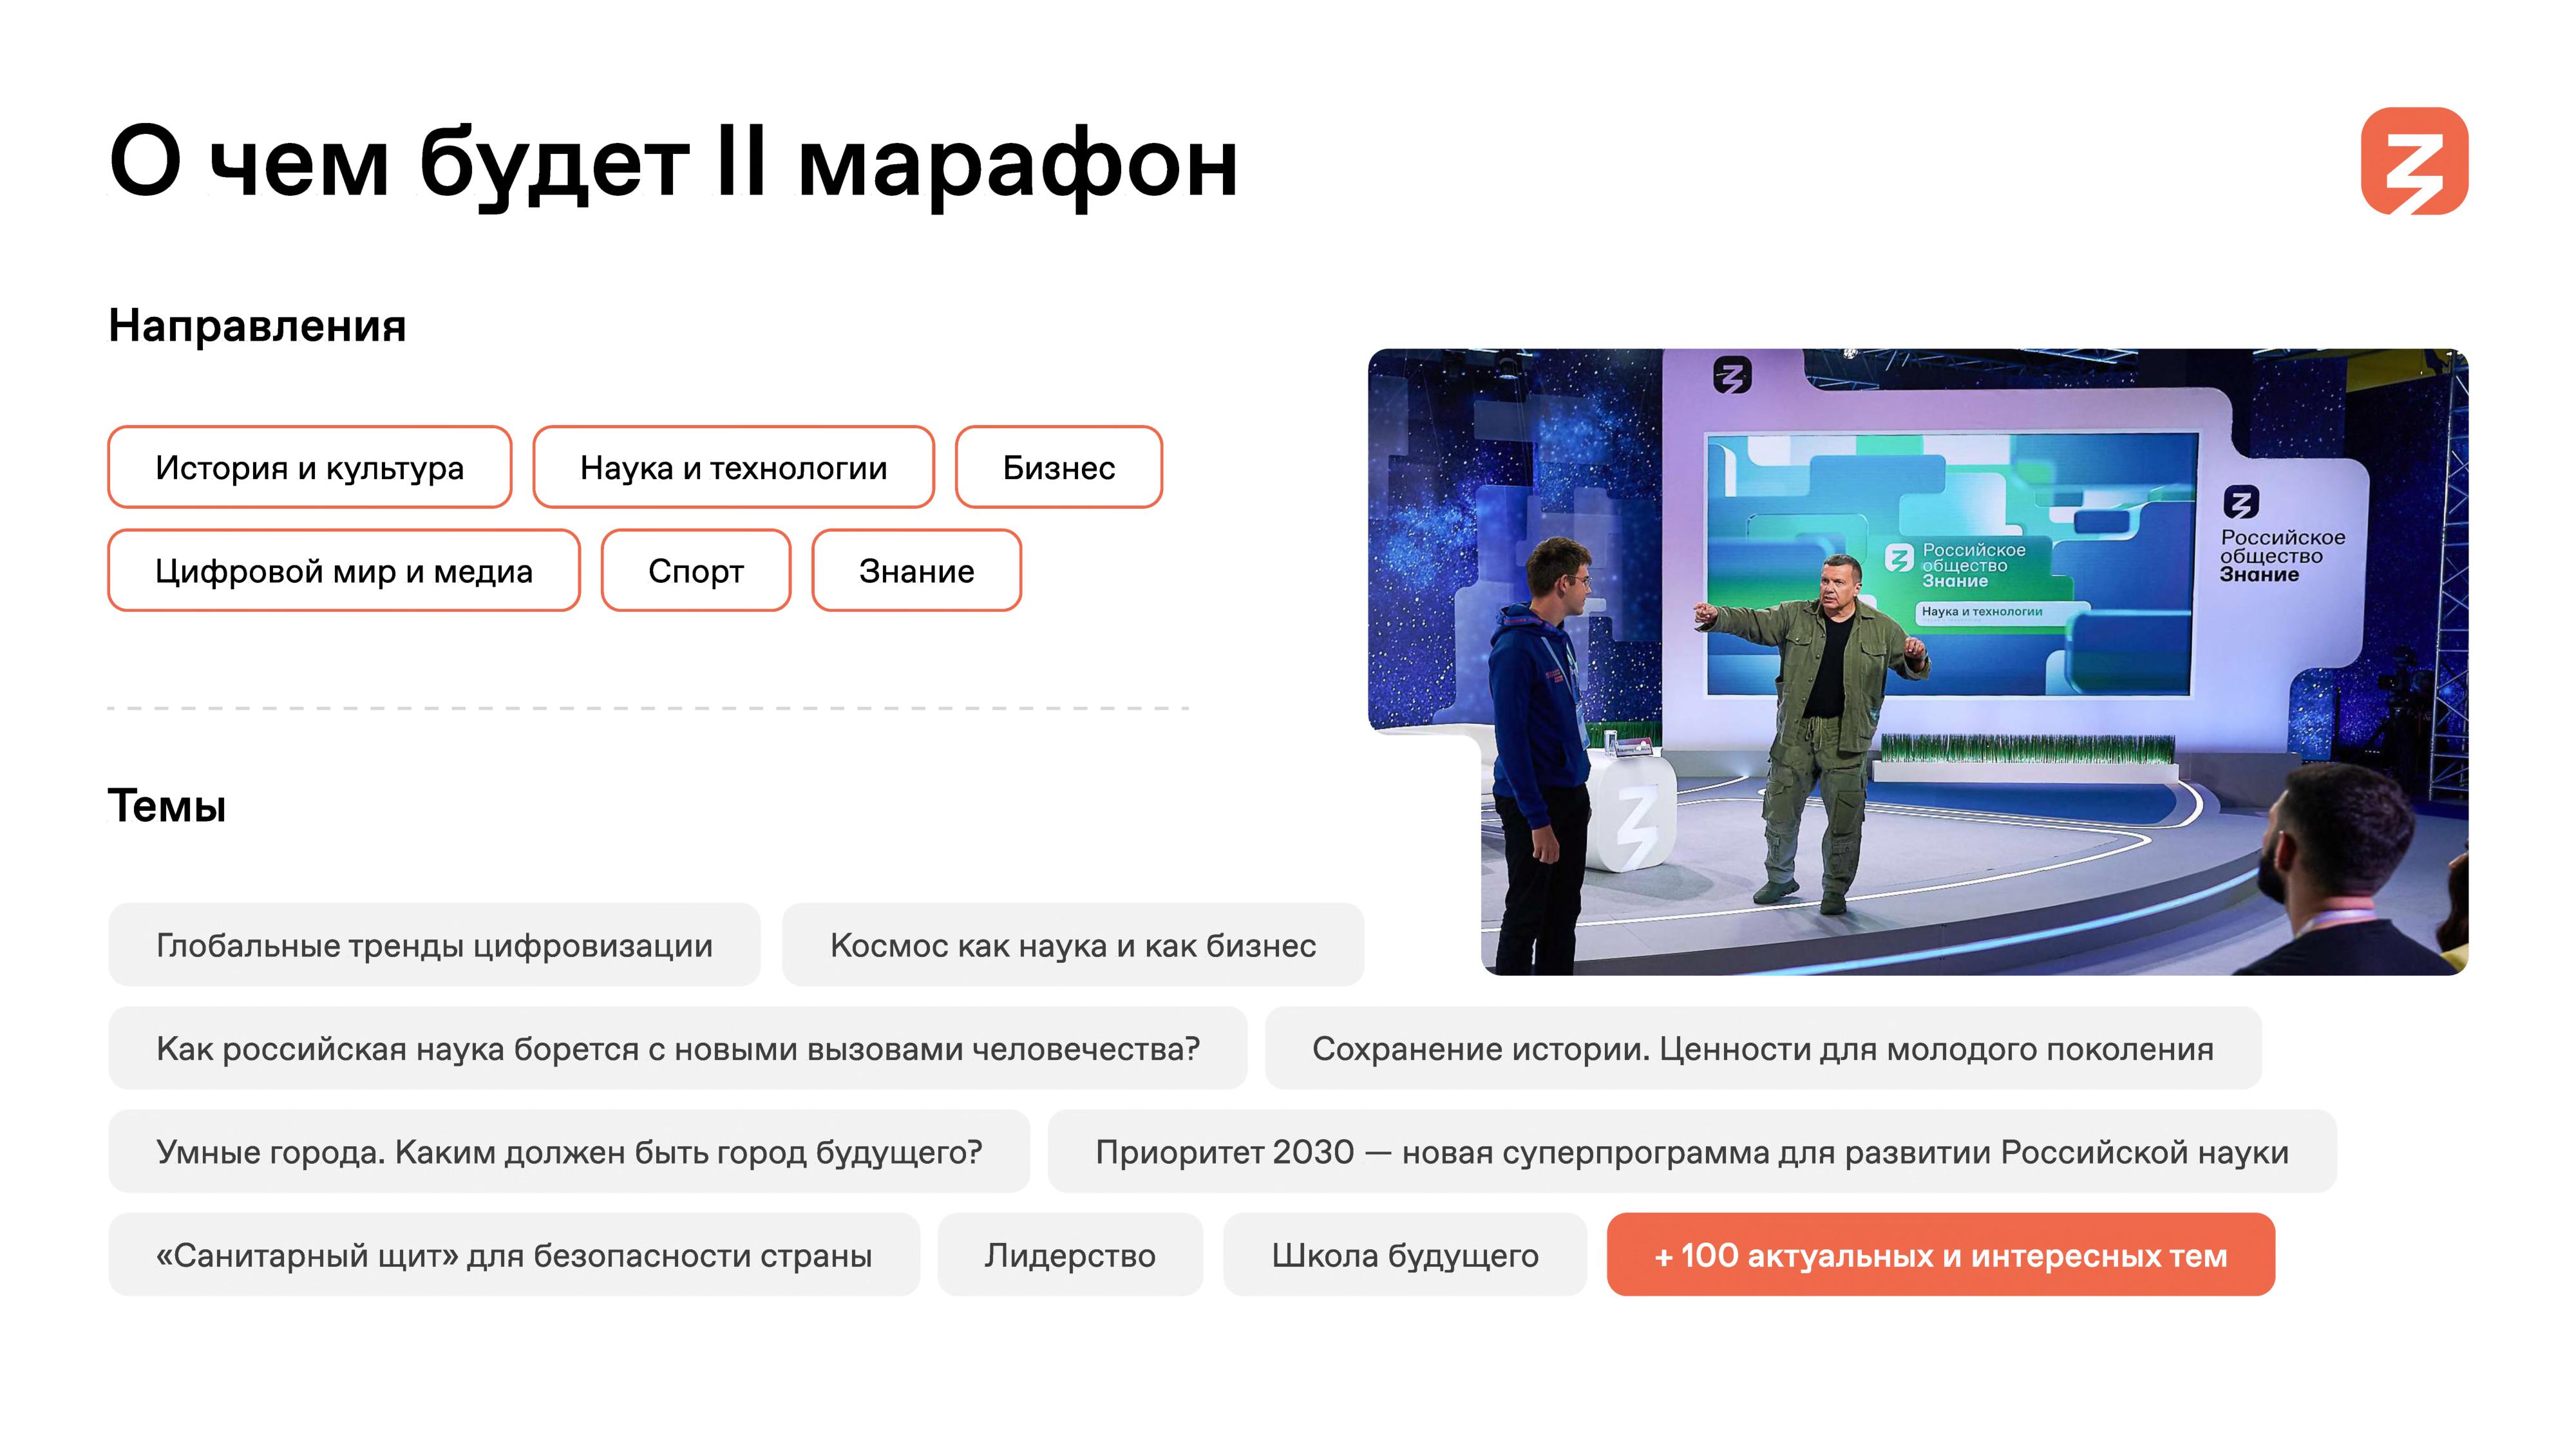This screenshot has width=2576, height=1449.
Task: Open the «Глобальные тренды цифровизации» topic
Action: [x=434, y=945]
